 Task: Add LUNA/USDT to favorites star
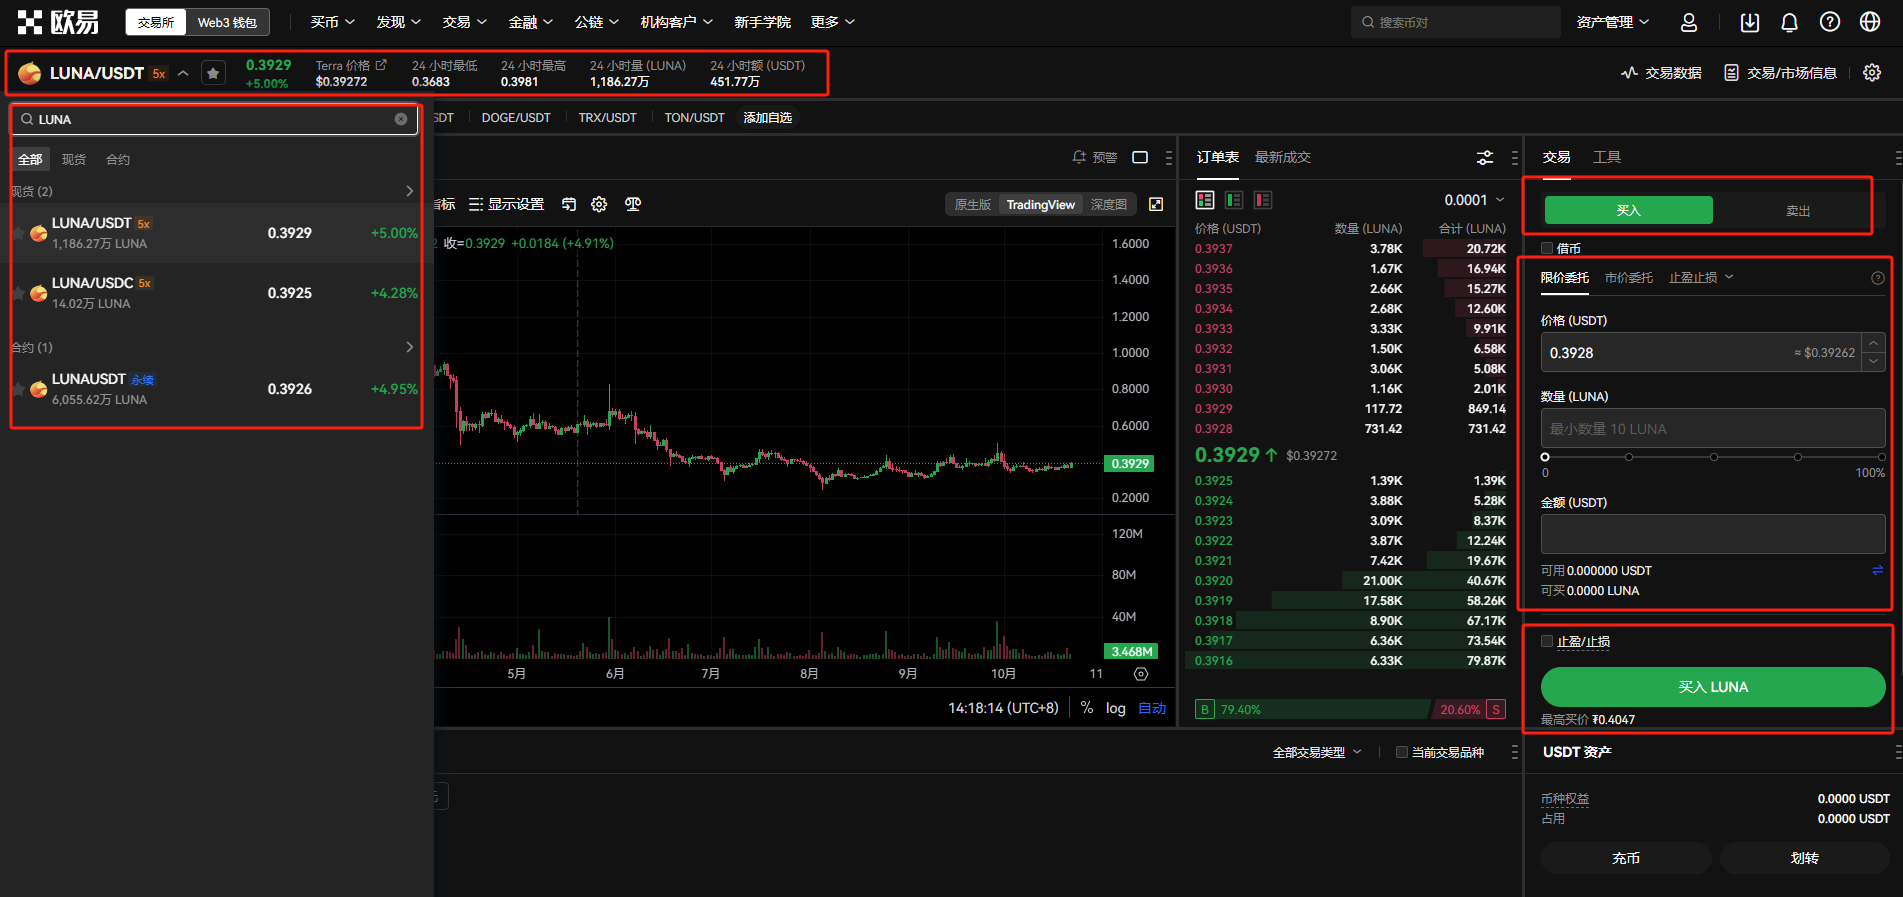pyautogui.click(x=213, y=73)
